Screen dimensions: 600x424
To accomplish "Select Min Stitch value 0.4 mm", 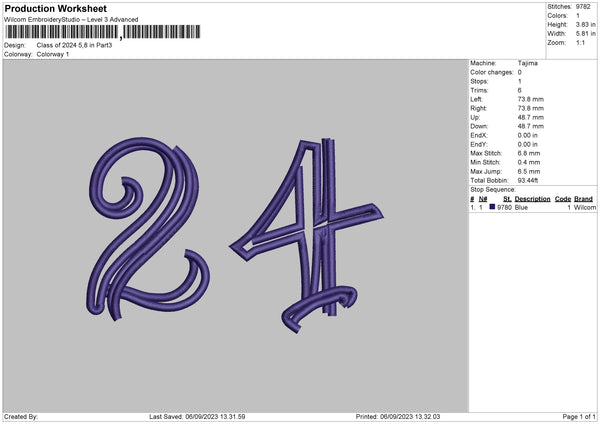I will pos(529,162).
